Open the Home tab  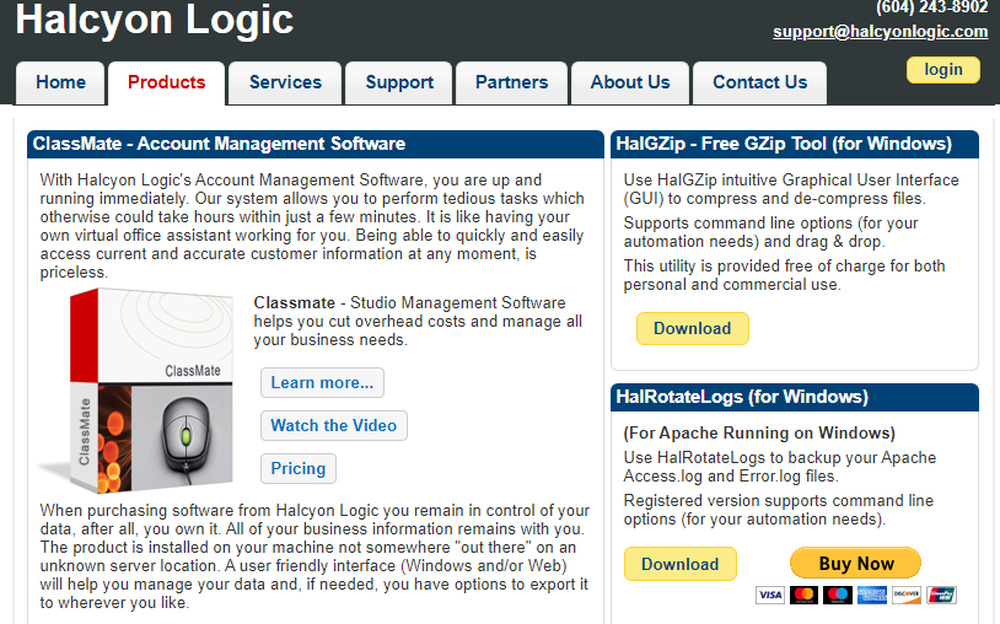click(61, 82)
